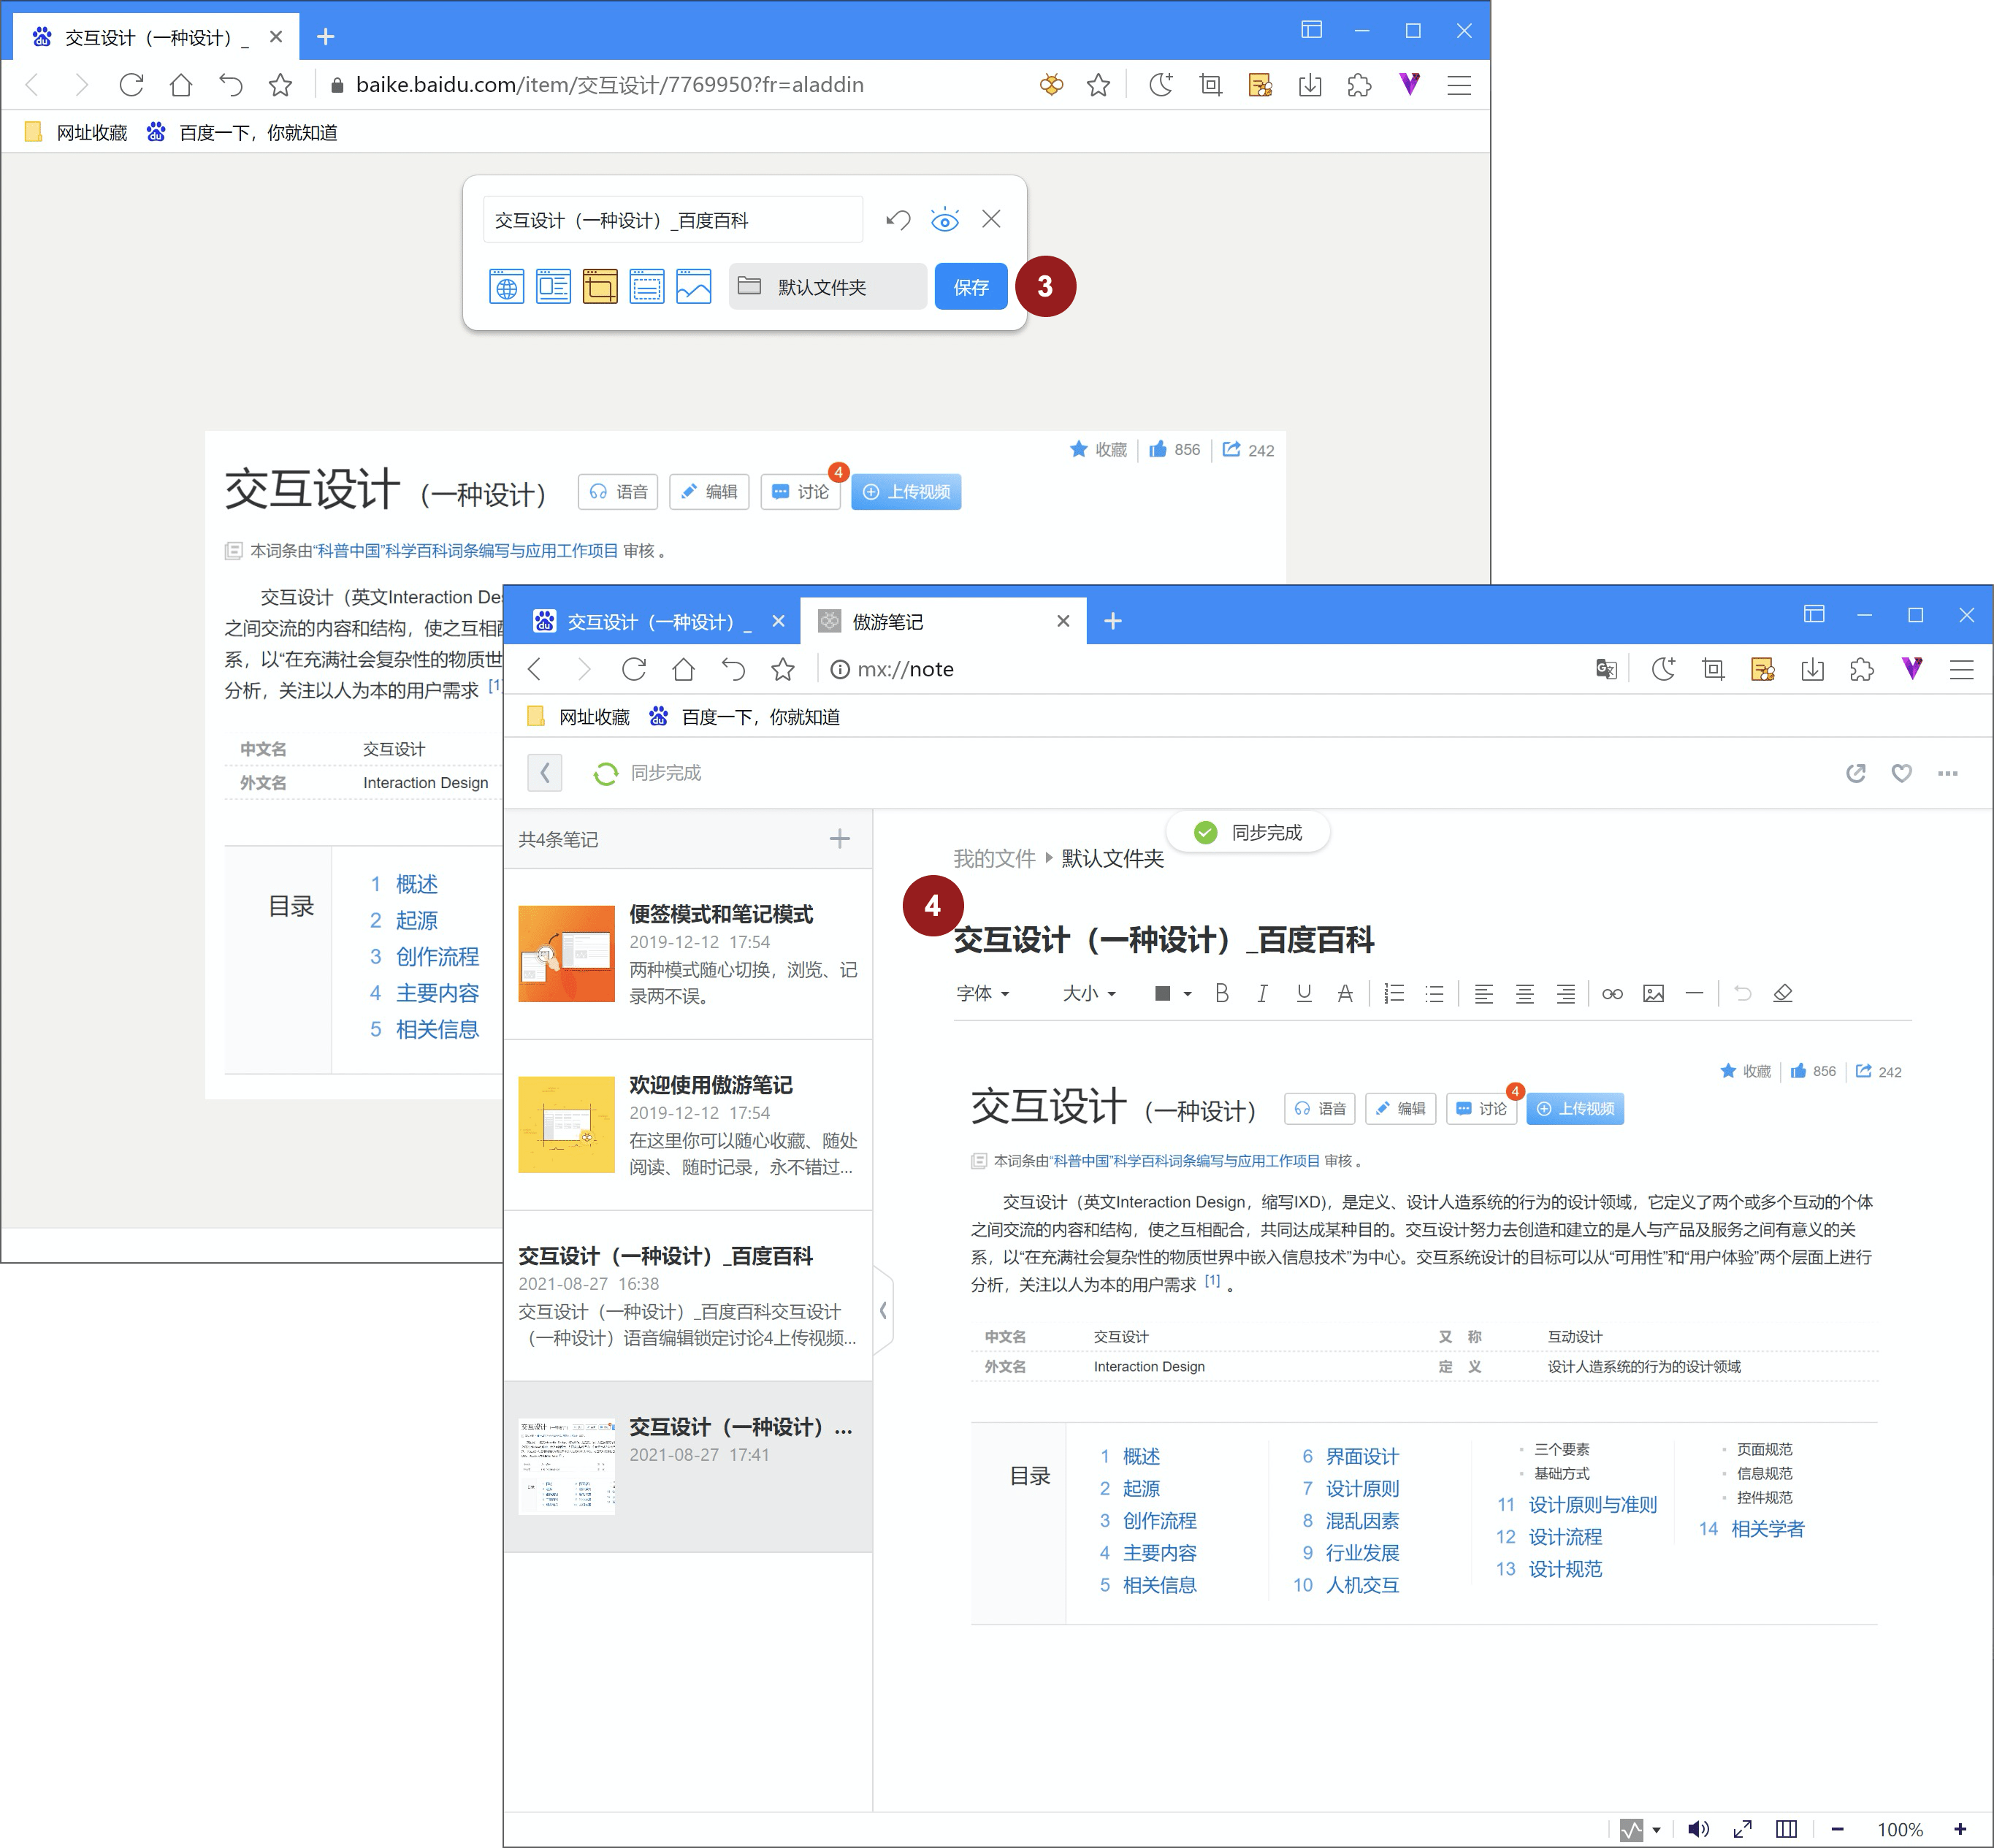
Task: Reload the page in front window
Action: (x=634, y=669)
